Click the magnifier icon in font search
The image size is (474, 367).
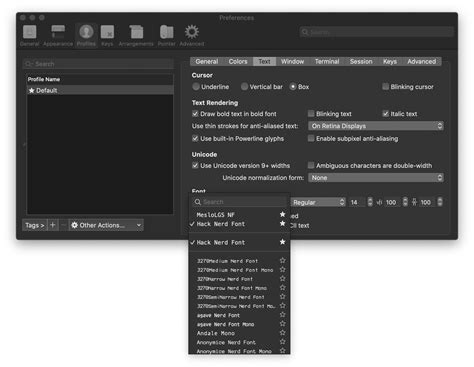pyautogui.click(x=198, y=202)
